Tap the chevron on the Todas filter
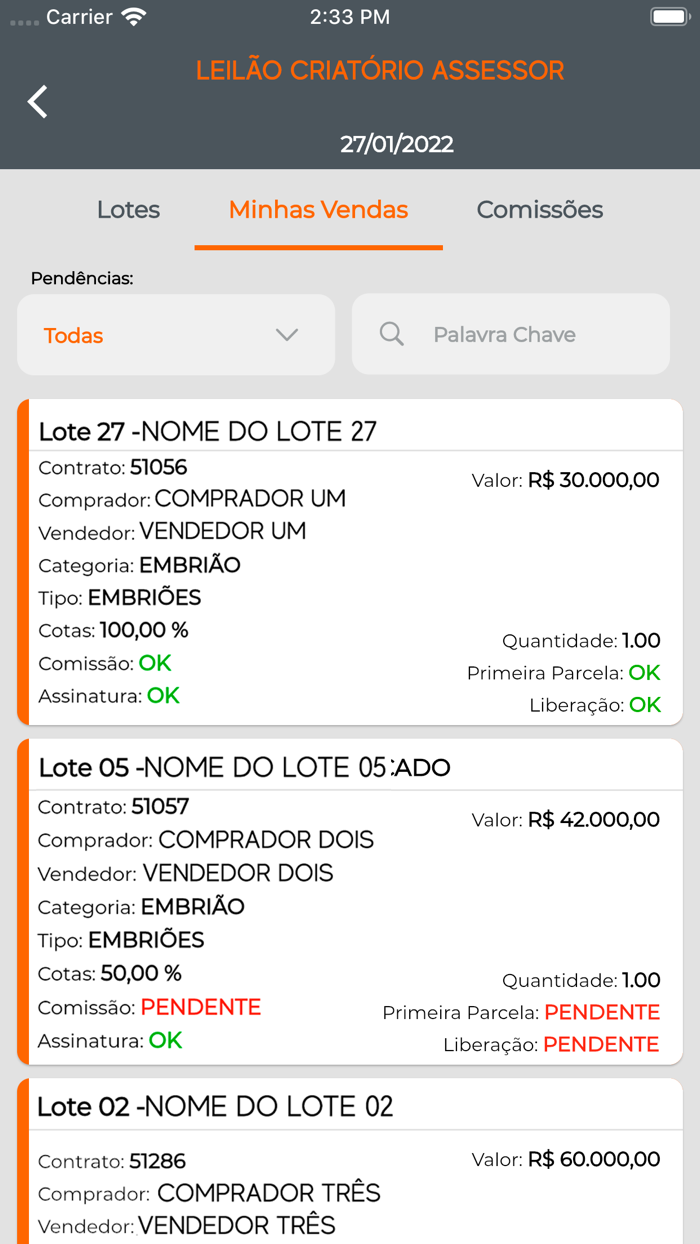Image resolution: width=700 pixels, height=1244 pixels. (x=288, y=334)
